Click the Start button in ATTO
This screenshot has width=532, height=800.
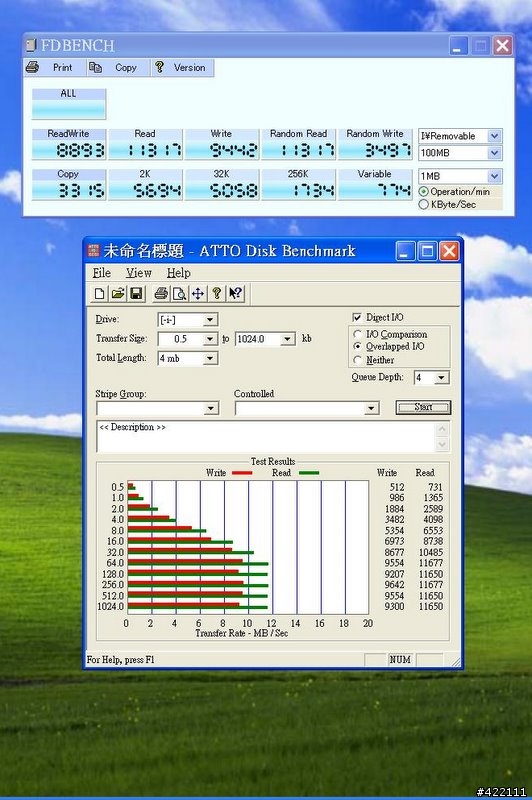(x=423, y=407)
